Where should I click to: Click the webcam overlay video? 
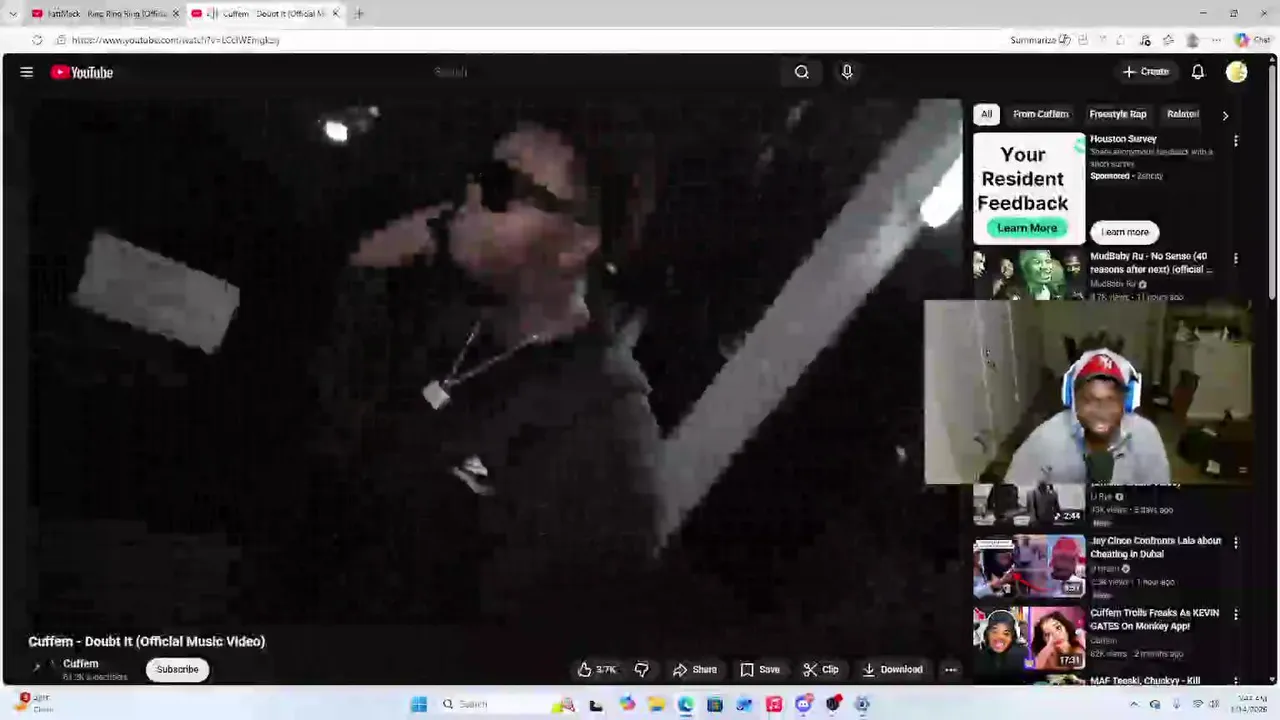(1088, 392)
